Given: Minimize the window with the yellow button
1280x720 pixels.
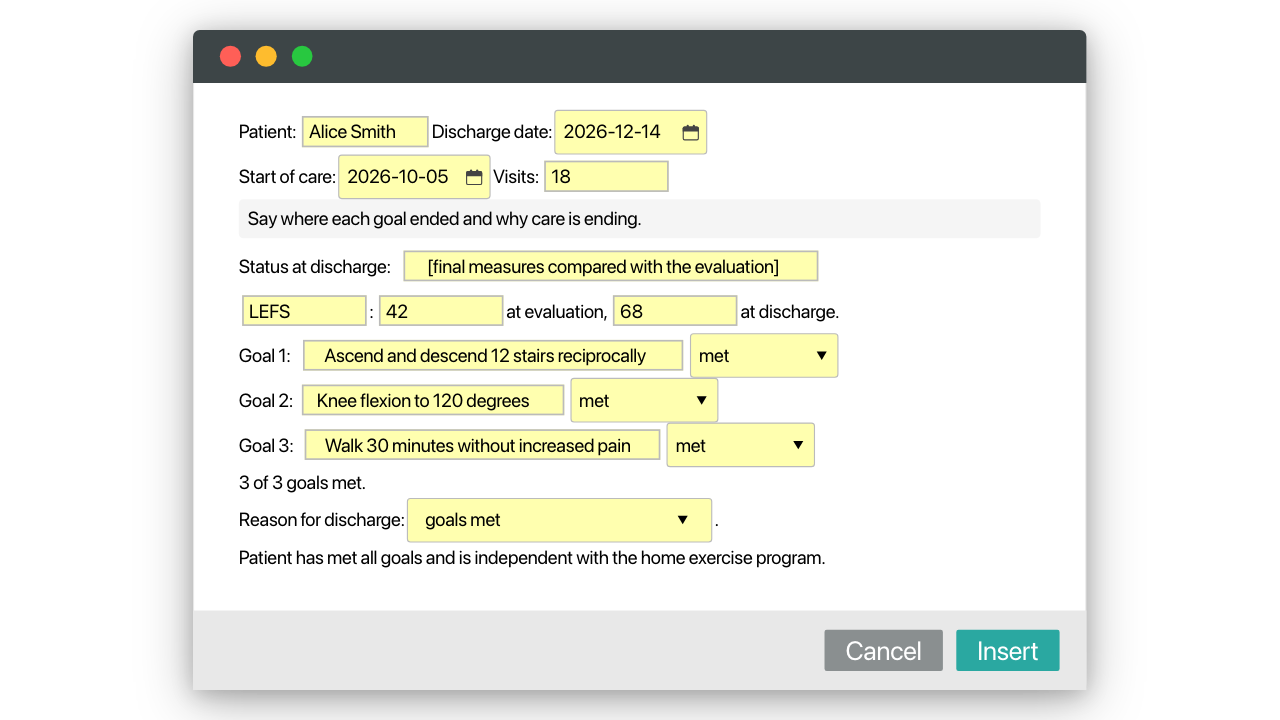Looking at the screenshot, I should [266, 56].
